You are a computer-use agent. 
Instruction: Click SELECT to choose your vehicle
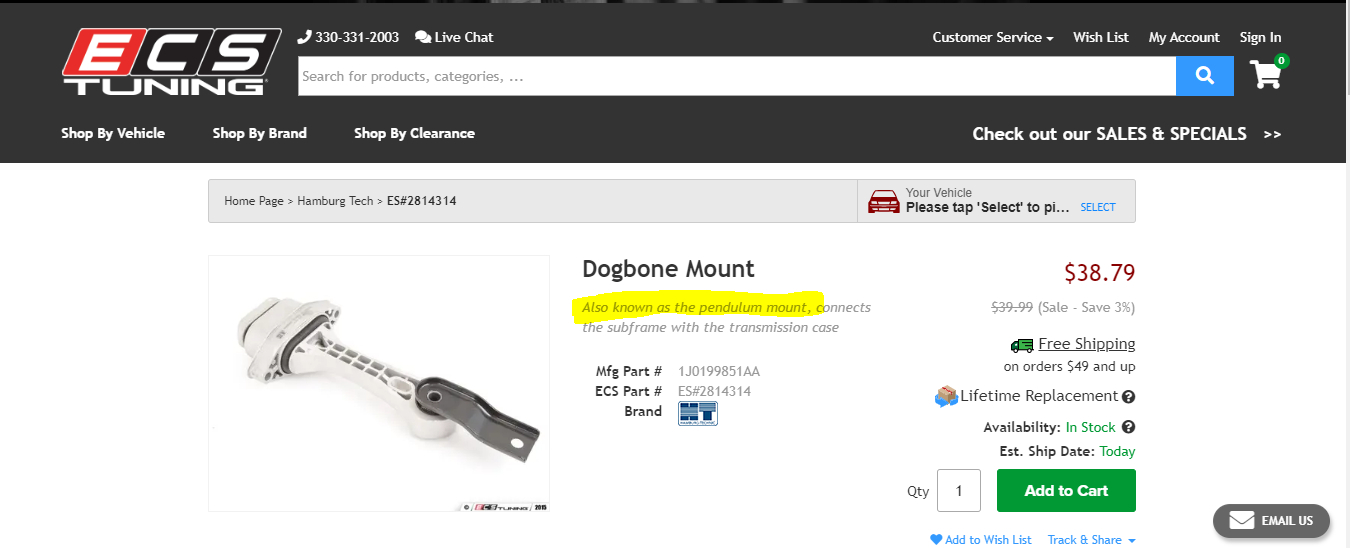click(1097, 207)
